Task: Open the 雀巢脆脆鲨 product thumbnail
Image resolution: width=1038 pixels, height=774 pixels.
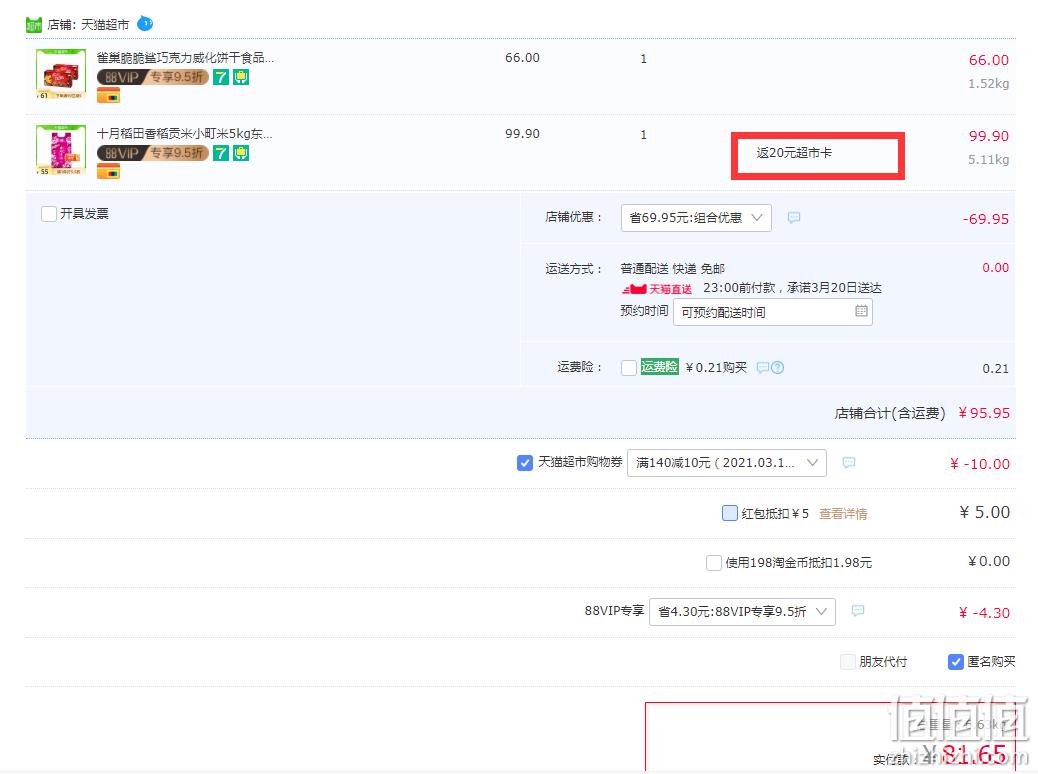Action: tap(61, 74)
